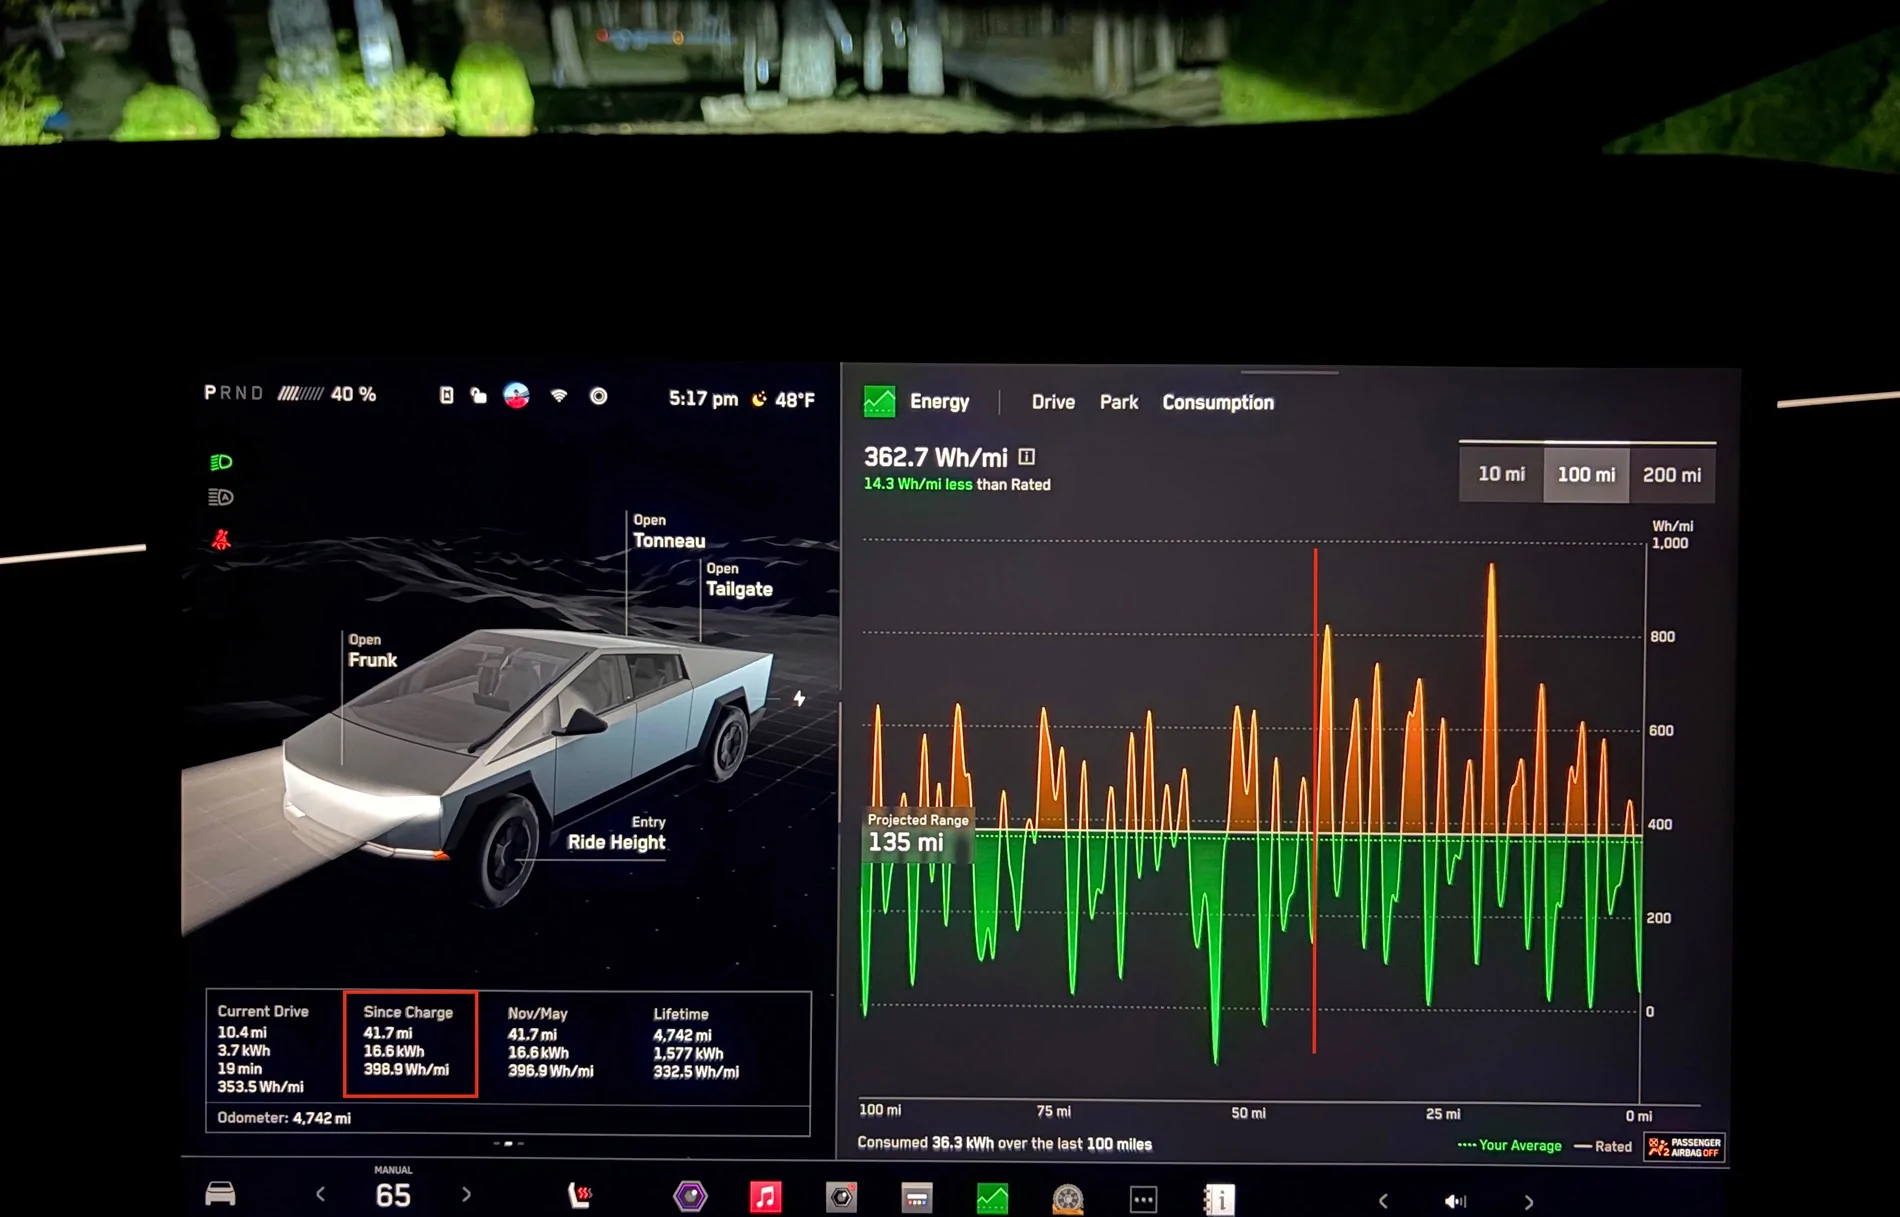Switch to the Park tab
The height and width of the screenshot is (1217, 1900).
click(1119, 402)
